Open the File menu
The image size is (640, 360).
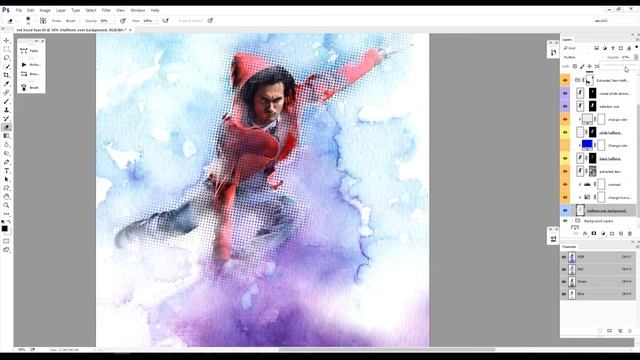tap(18, 10)
